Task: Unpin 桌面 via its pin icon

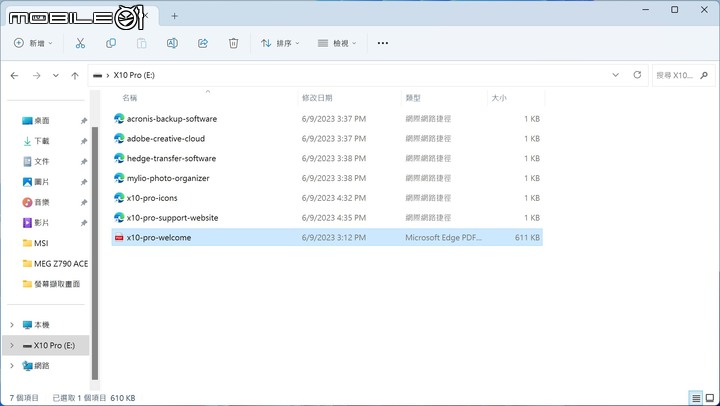Action: coord(84,121)
